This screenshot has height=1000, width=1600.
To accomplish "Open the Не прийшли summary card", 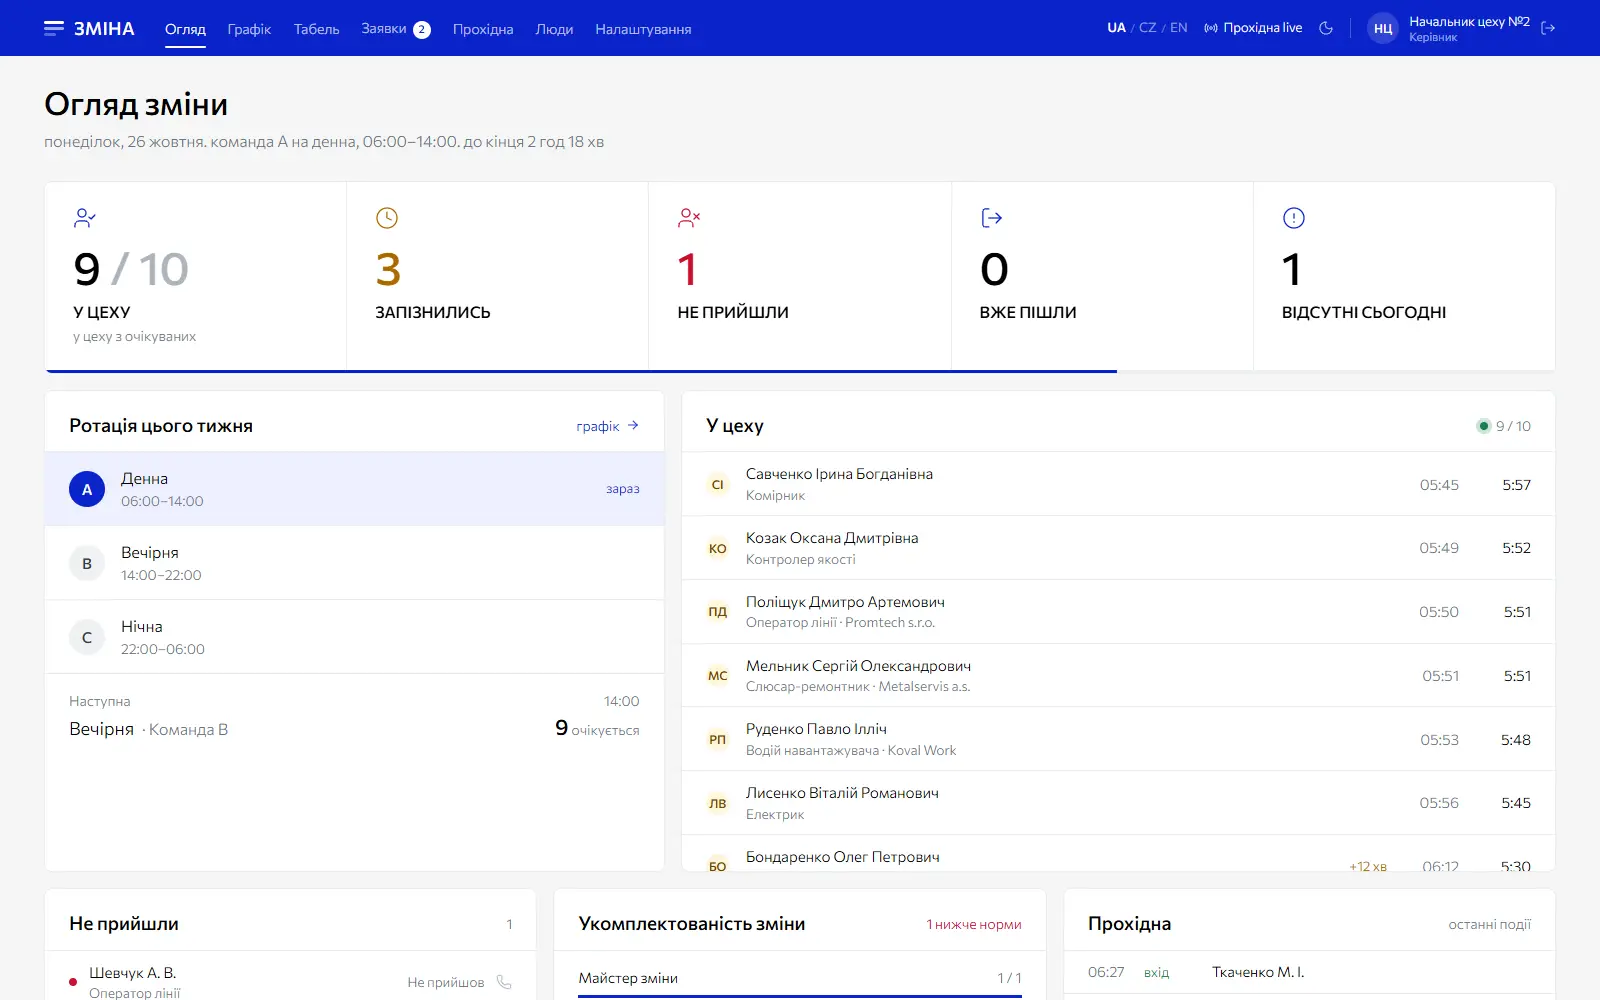I will tap(800, 276).
